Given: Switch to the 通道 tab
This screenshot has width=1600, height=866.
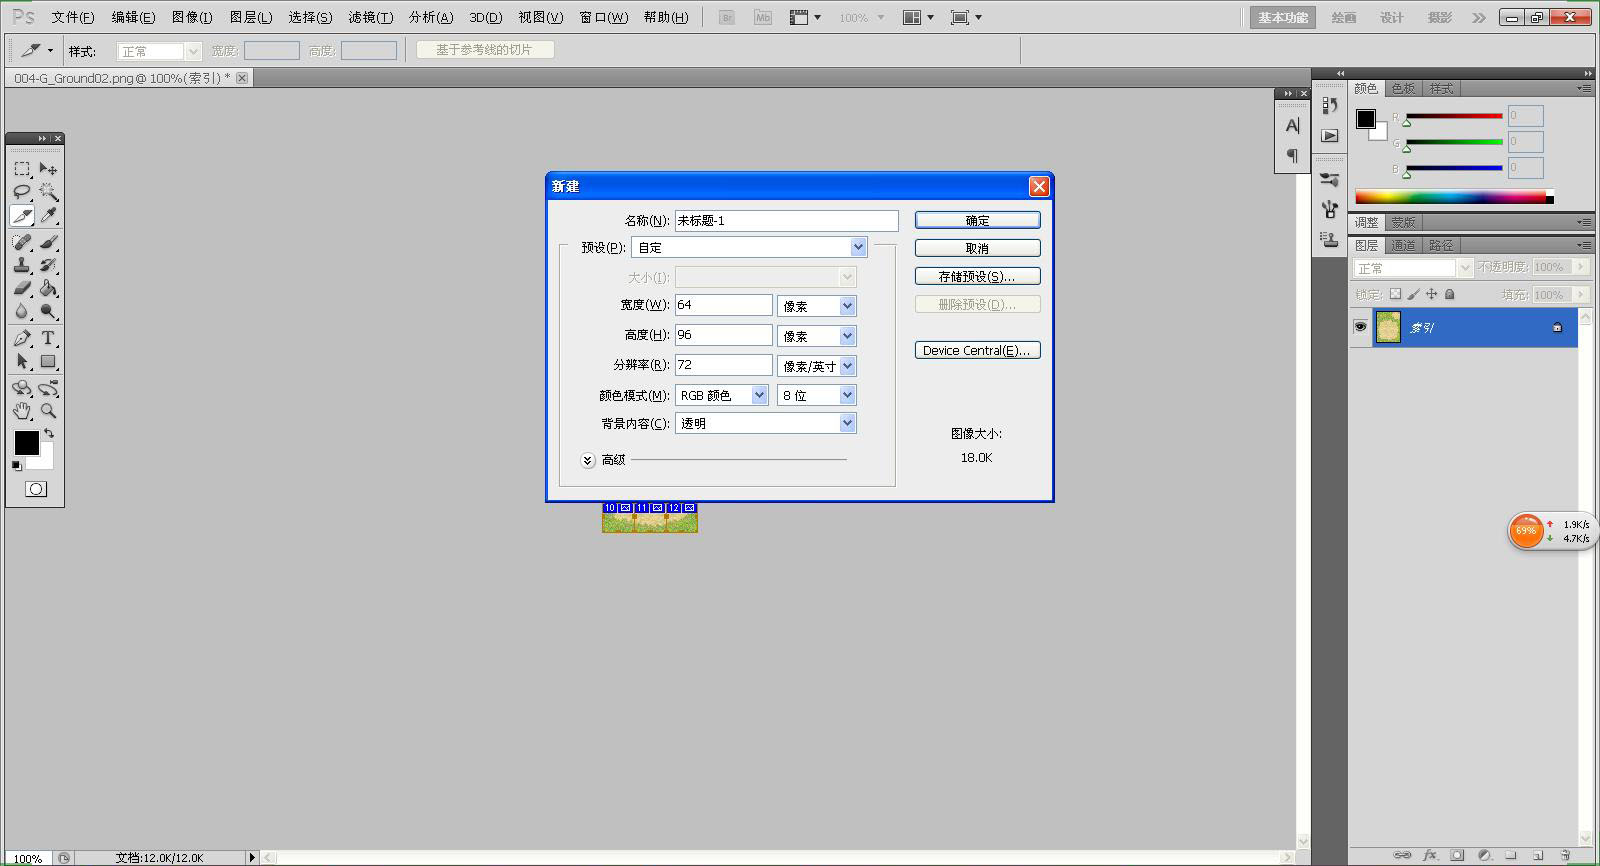Looking at the screenshot, I should 1403,245.
